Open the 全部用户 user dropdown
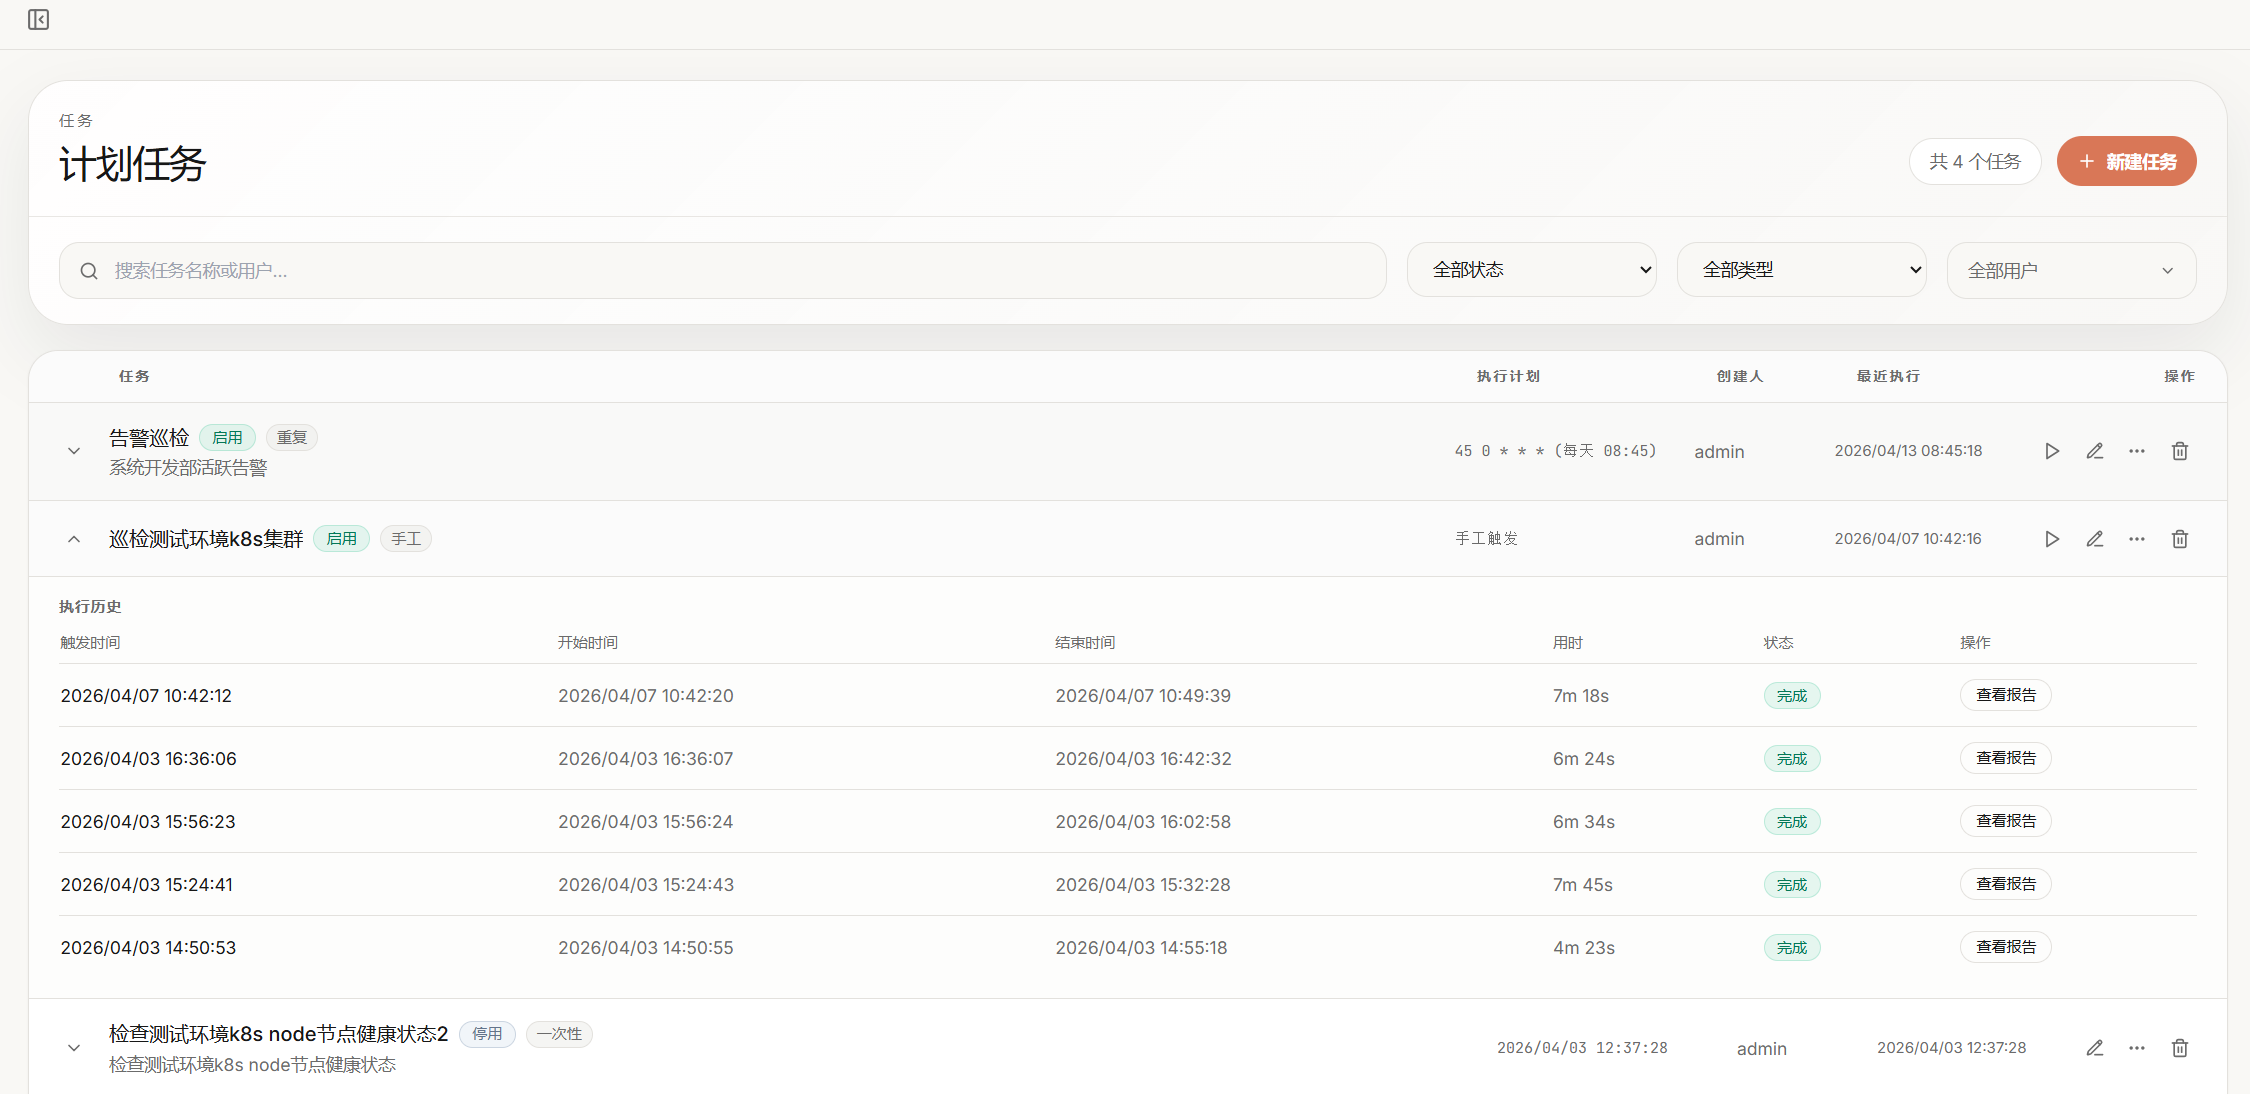Screen dimensions: 2250x1094 click(x=2071, y=270)
